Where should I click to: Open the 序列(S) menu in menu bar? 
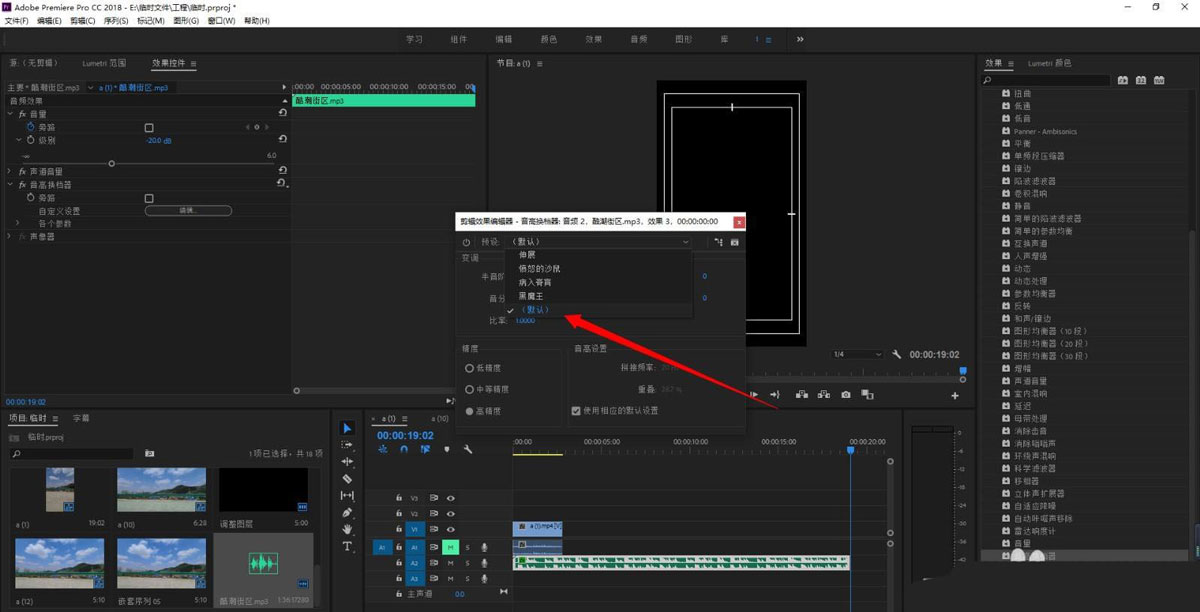click(117, 20)
